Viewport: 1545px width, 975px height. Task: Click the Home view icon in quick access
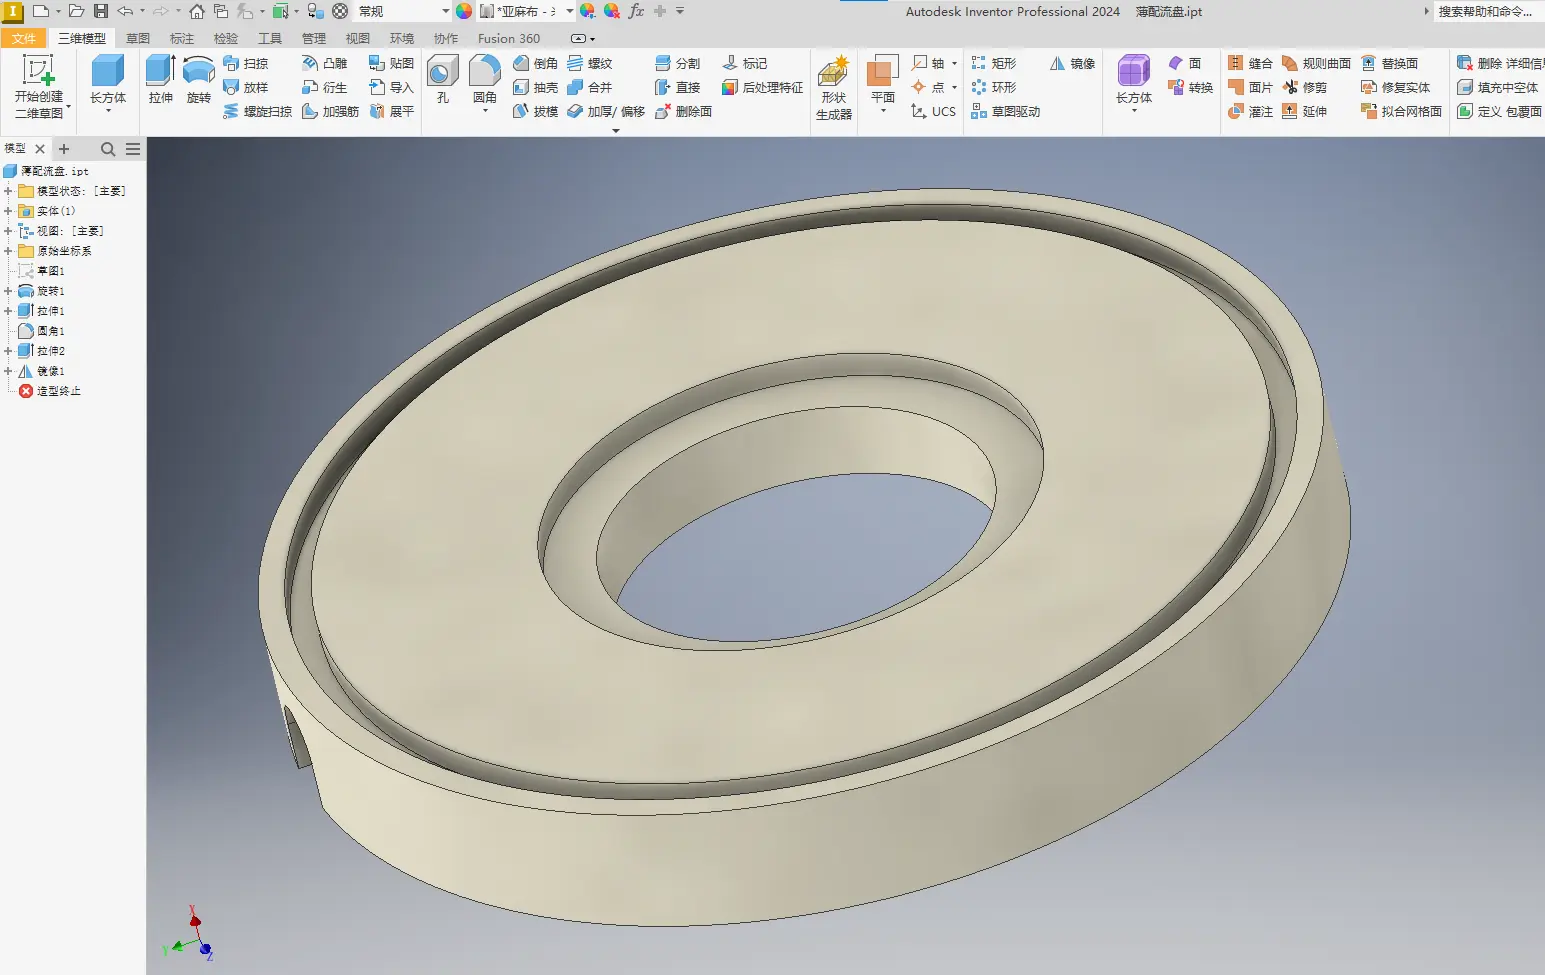pyautogui.click(x=197, y=11)
